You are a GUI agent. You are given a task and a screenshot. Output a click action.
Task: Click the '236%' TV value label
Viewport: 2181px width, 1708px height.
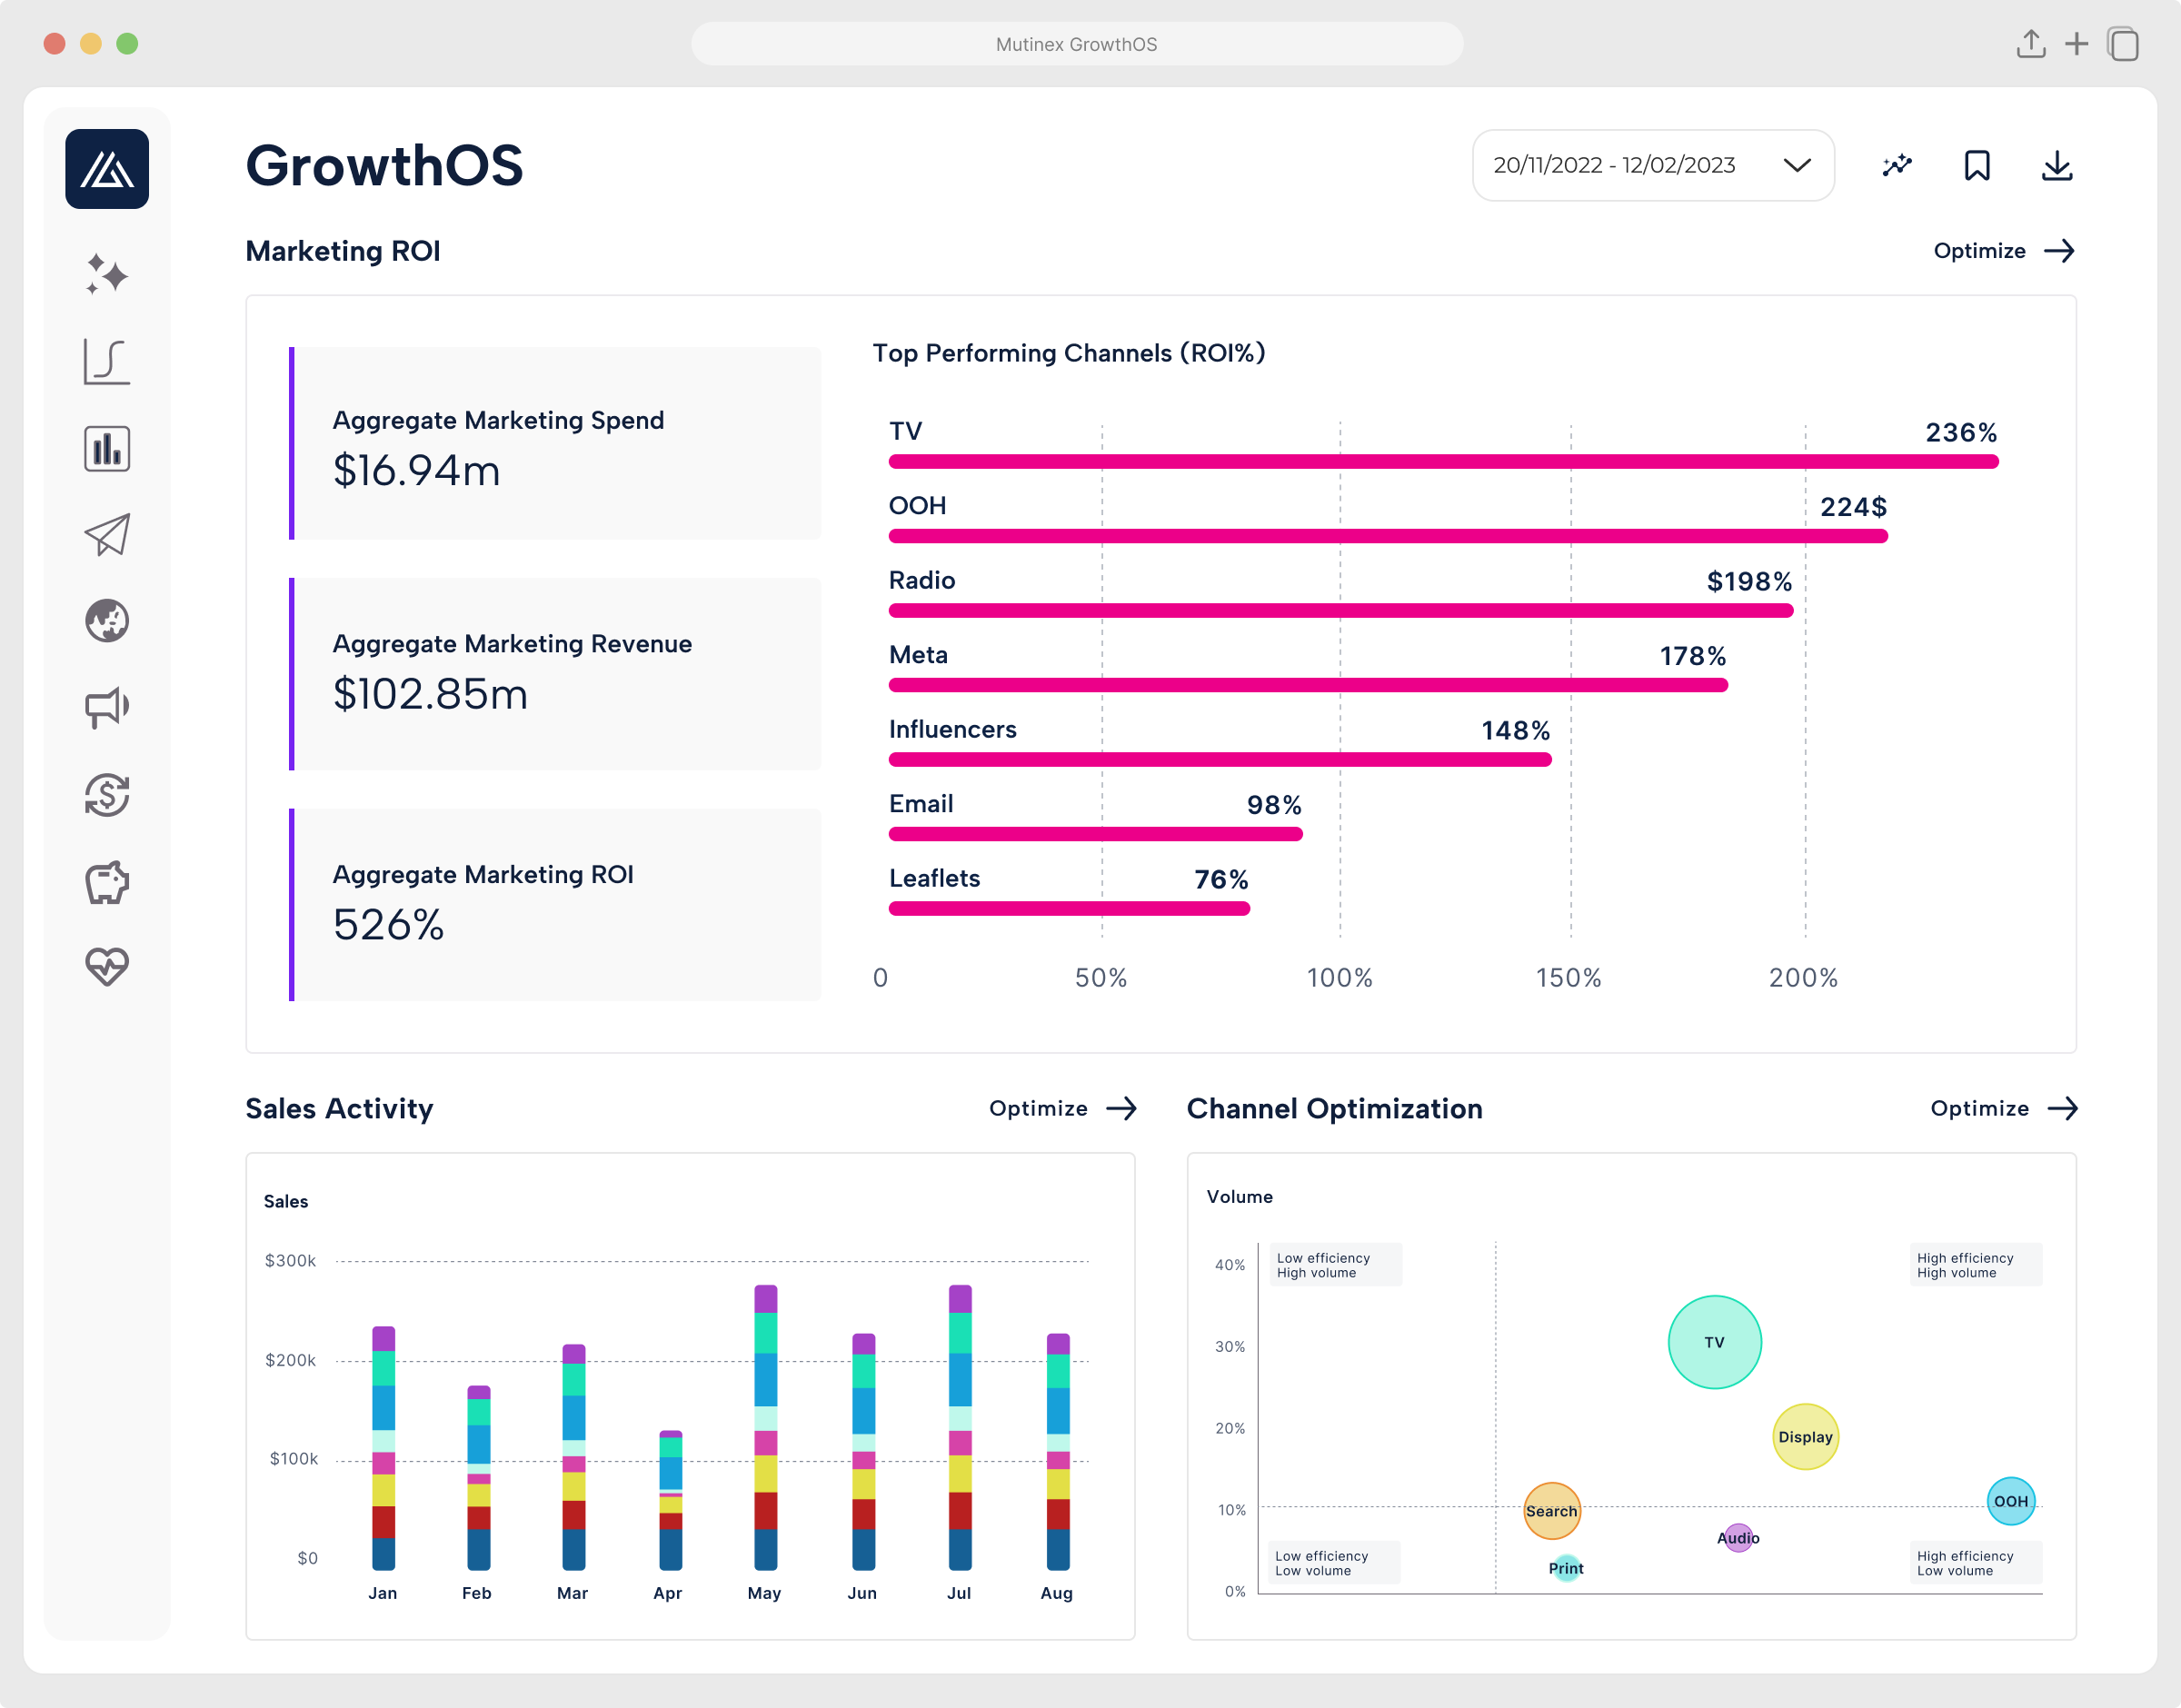[x=1961, y=432]
